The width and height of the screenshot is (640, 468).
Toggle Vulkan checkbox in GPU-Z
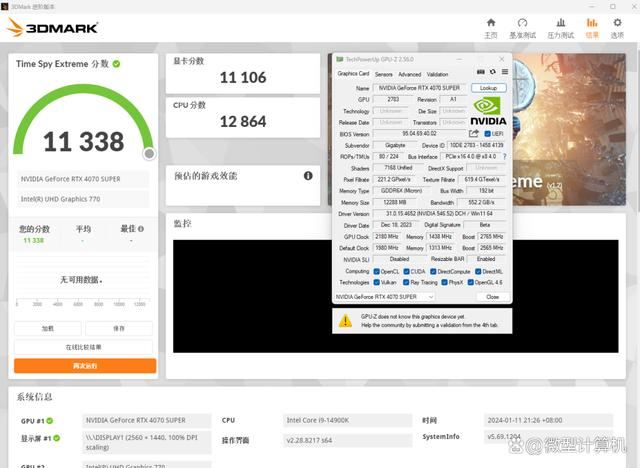tap(377, 282)
